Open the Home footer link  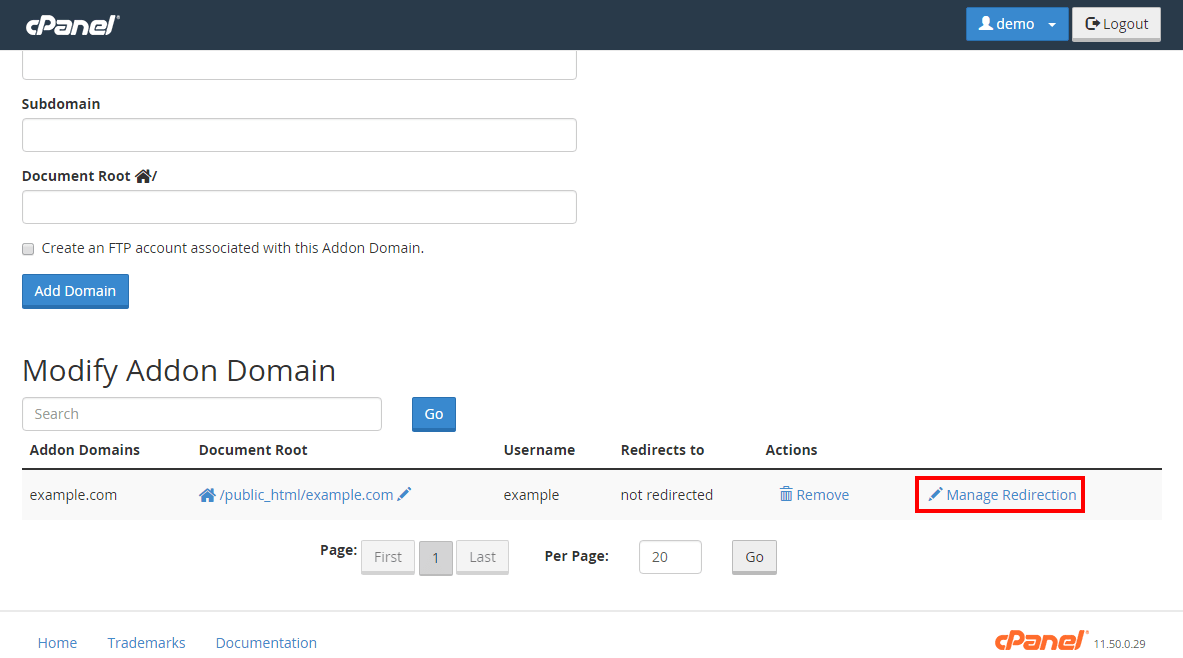(x=57, y=643)
